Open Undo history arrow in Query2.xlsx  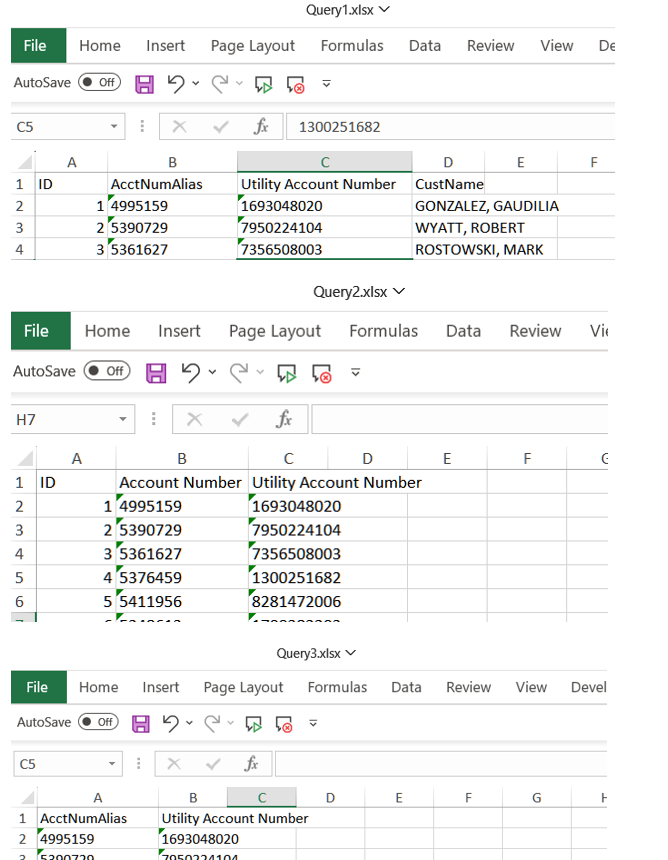pos(212,372)
